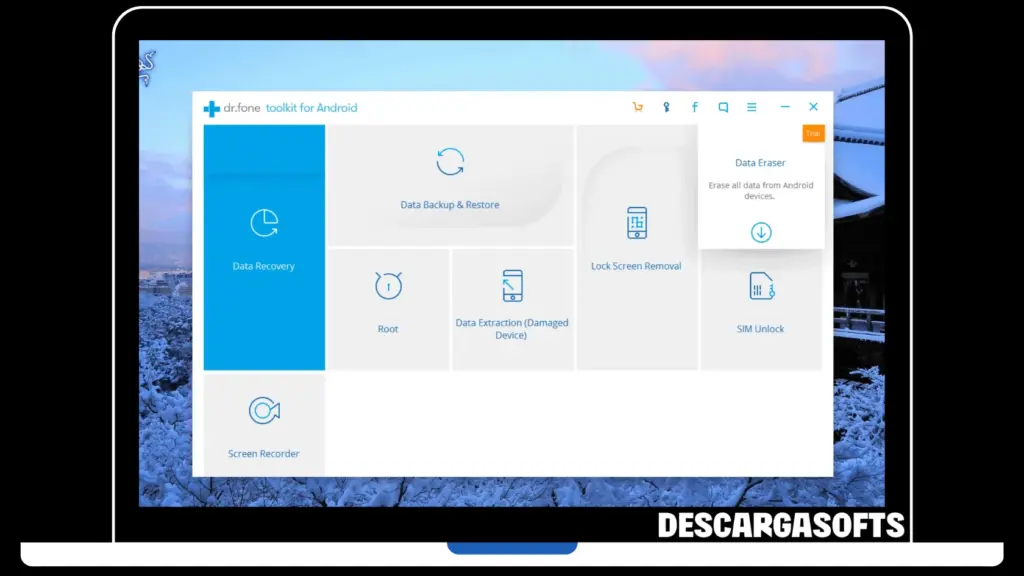
Task: Click the shopping cart purchase icon
Action: (x=638, y=107)
